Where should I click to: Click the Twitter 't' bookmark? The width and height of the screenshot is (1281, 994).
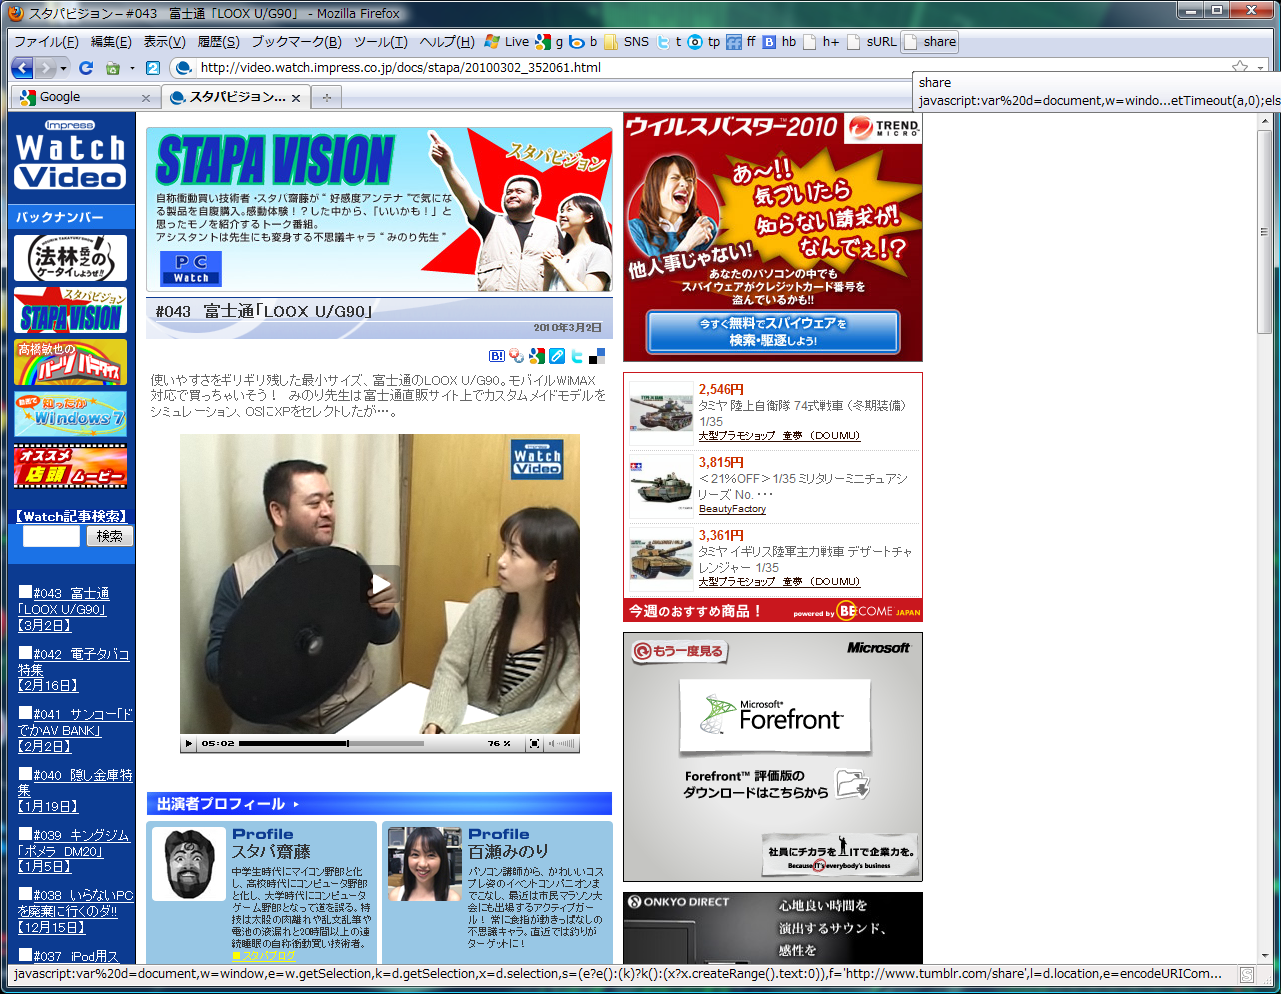pyautogui.click(x=669, y=42)
